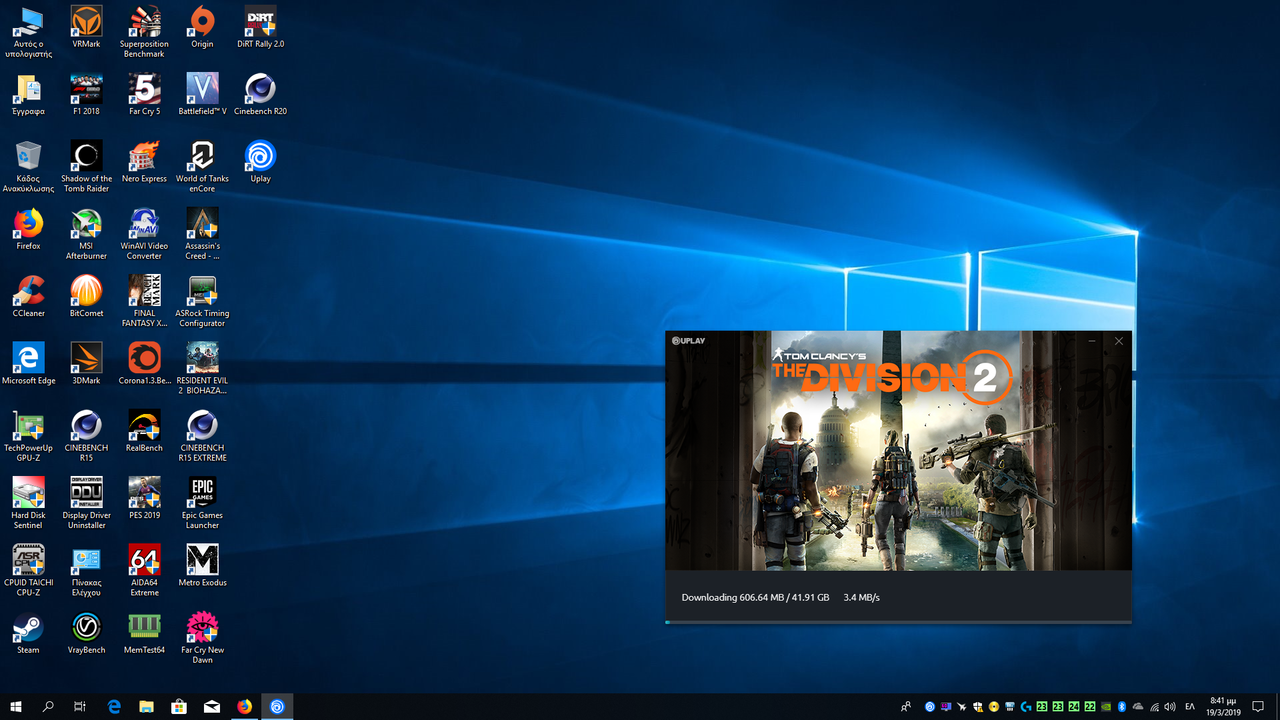Switch to Uplay taskbar button
The image size is (1280, 720).
click(x=277, y=707)
